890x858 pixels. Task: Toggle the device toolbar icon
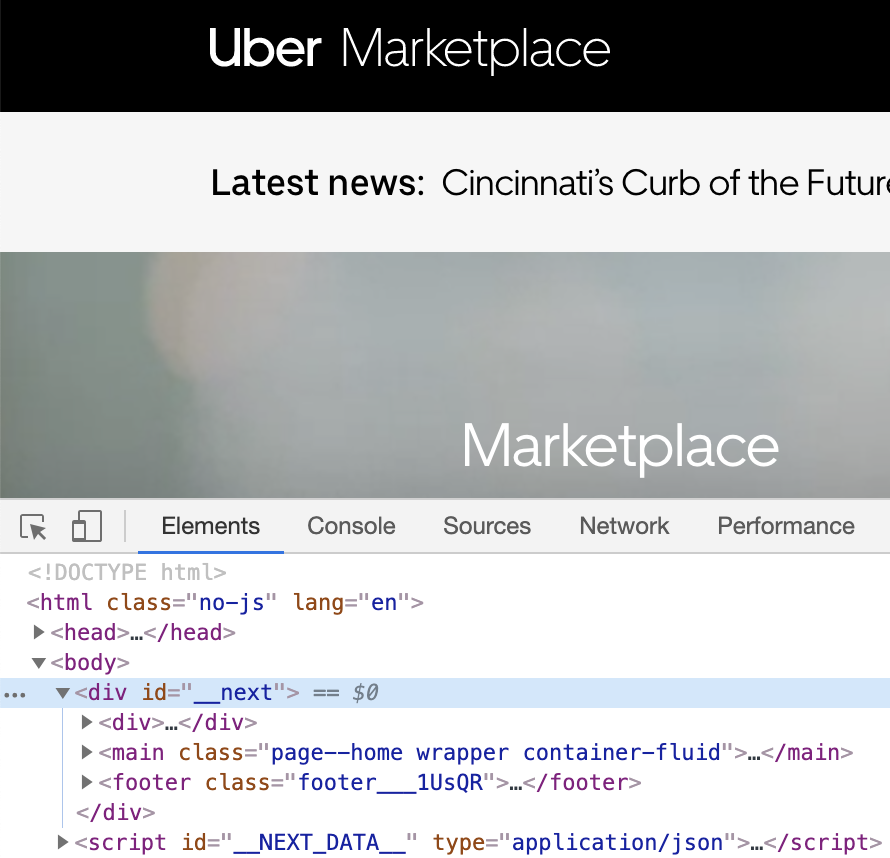[x=87, y=526]
